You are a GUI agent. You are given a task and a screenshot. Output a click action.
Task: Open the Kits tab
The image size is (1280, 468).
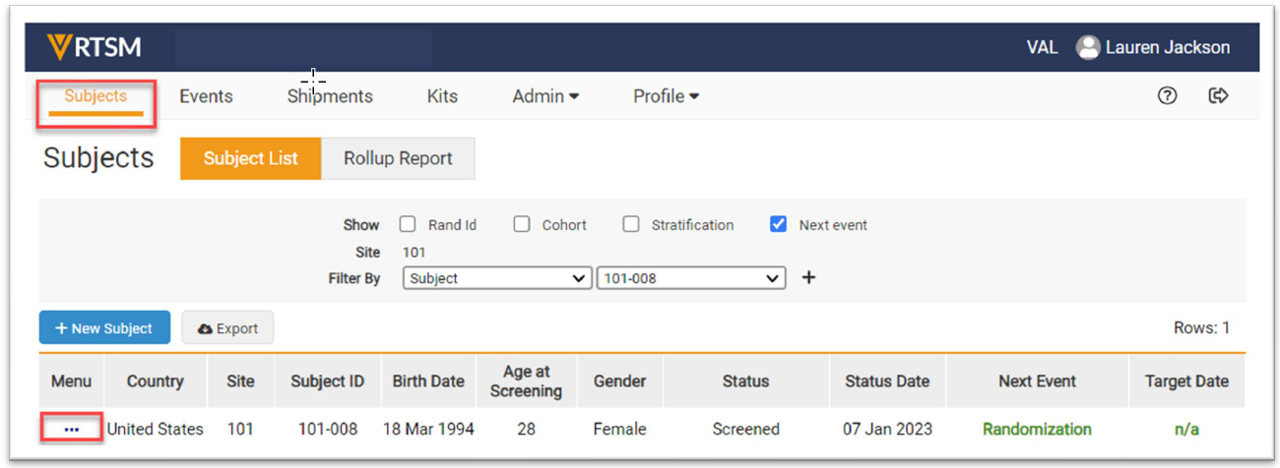tap(442, 97)
